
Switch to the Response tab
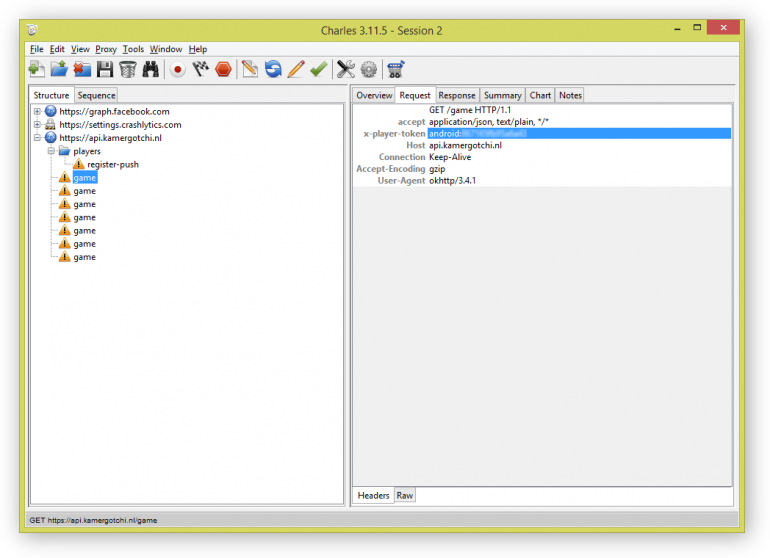[x=457, y=95]
